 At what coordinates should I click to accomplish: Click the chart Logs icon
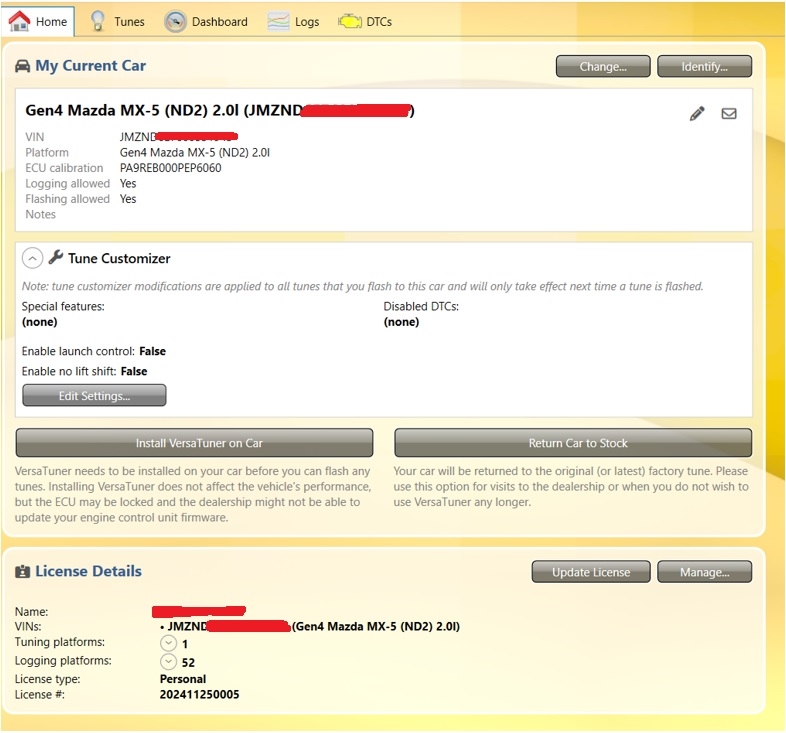278,22
